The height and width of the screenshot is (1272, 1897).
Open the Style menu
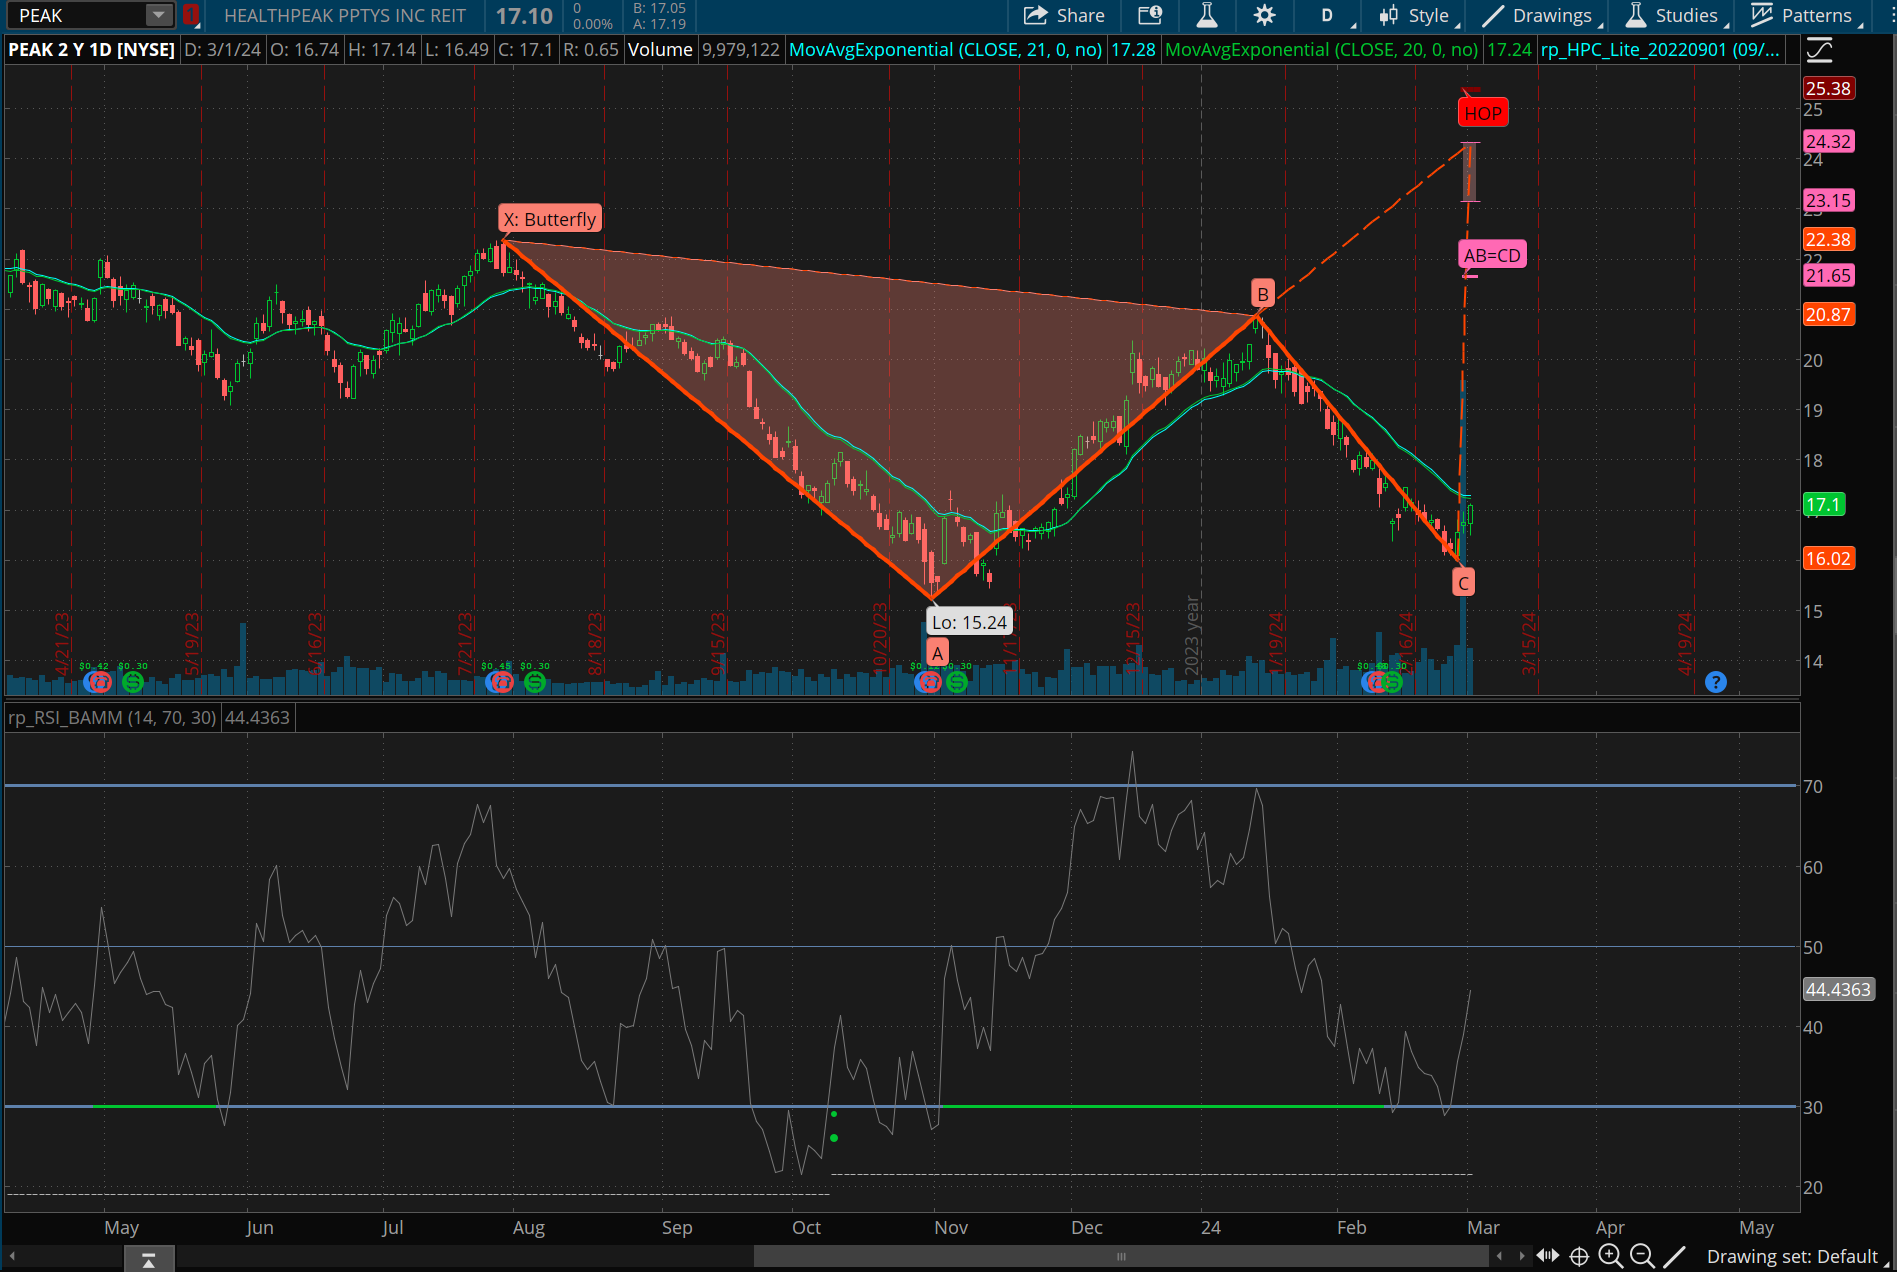[1420, 16]
